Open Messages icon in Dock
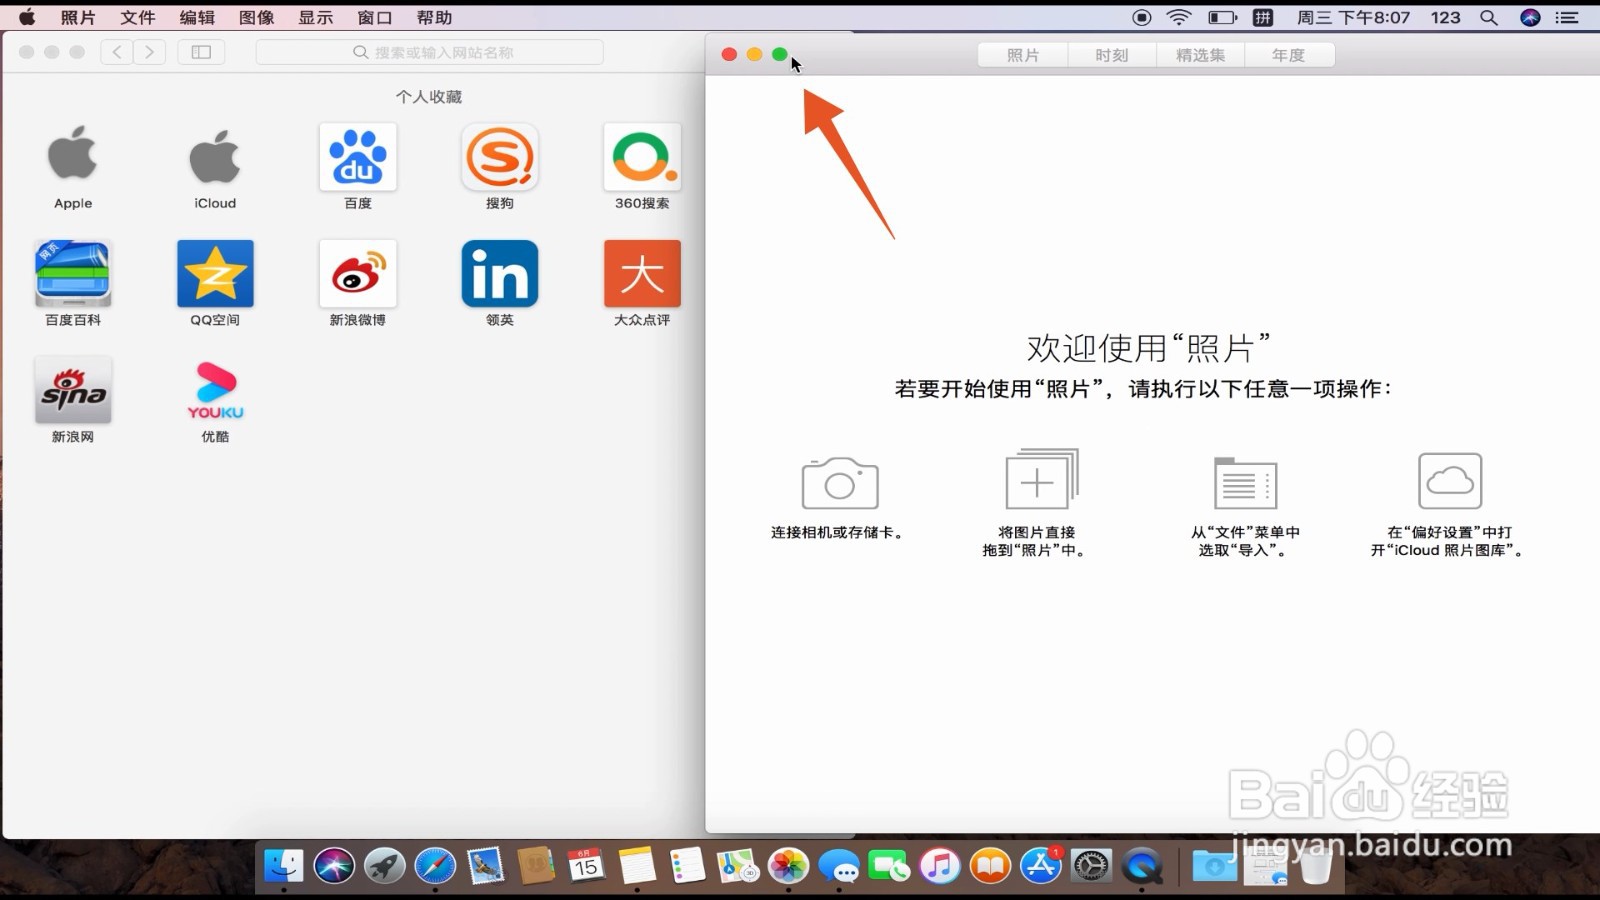This screenshot has width=1600, height=900. pyautogui.click(x=839, y=865)
